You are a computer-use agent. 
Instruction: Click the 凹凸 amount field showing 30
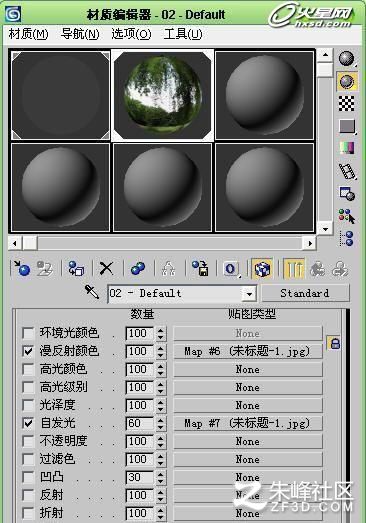[x=140, y=477]
